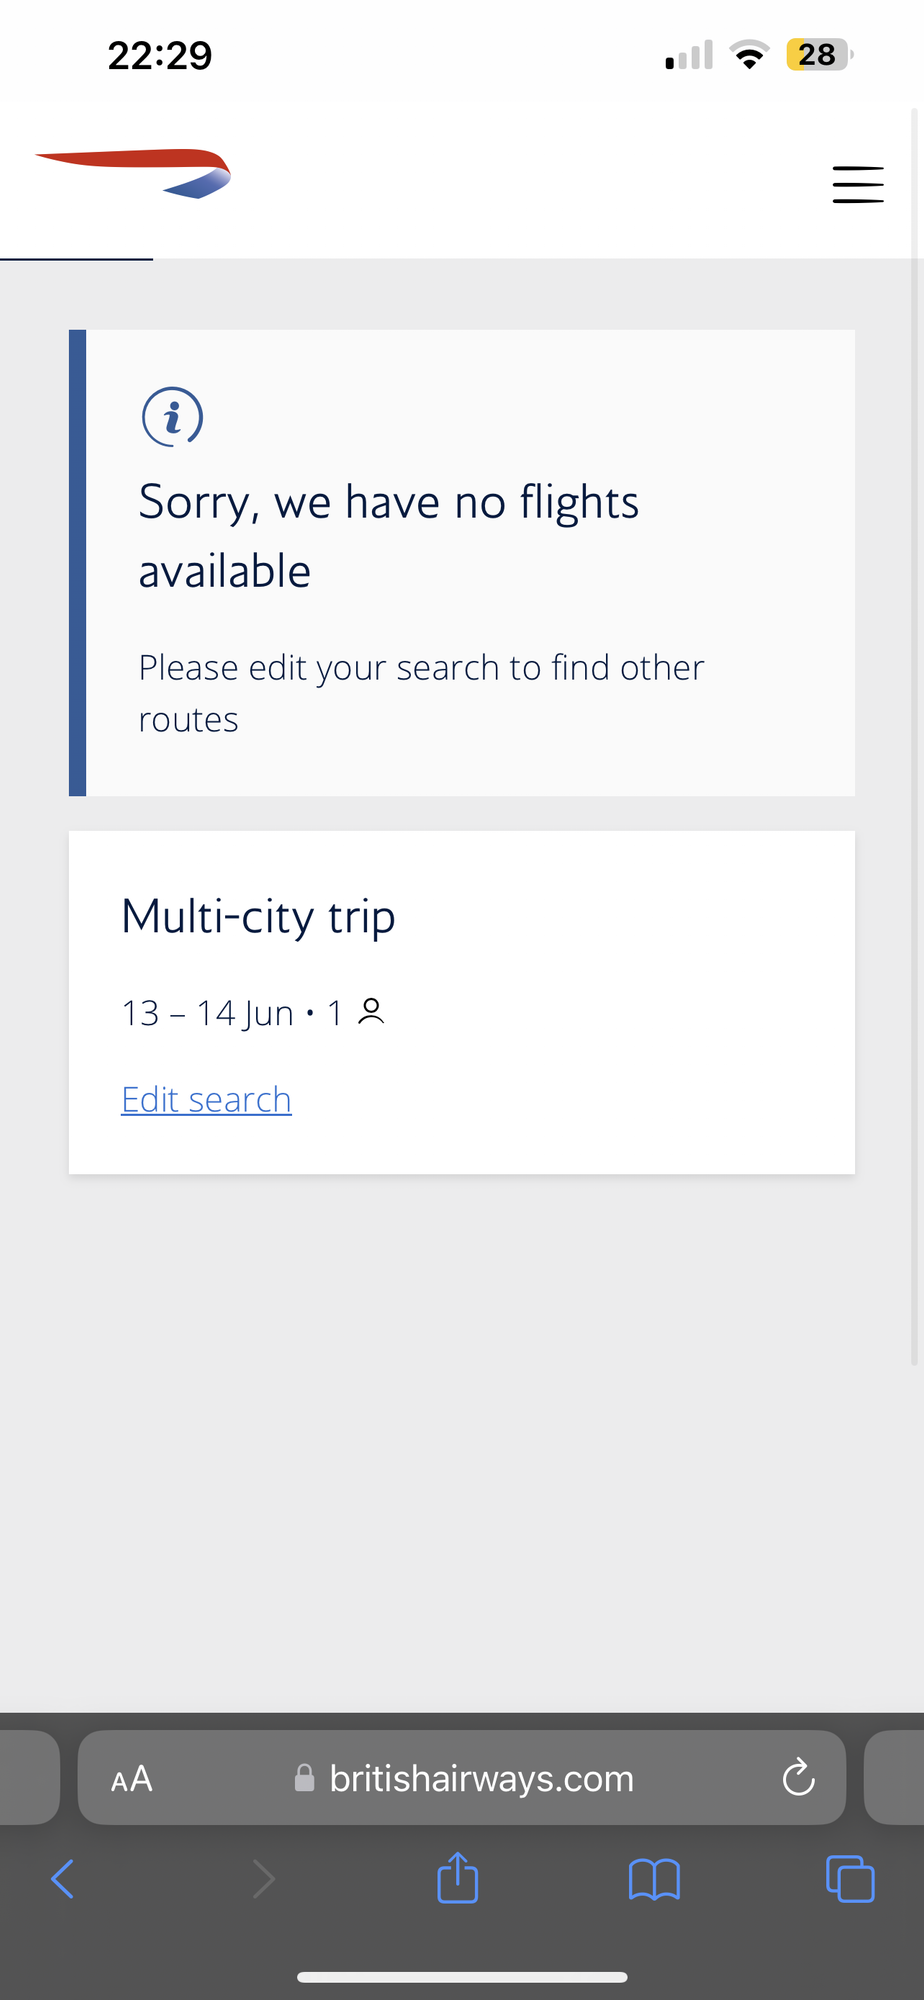This screenshot has width=924, height=2000.
Task: Reload the page with refresh icon
Action: [798, 1777]
